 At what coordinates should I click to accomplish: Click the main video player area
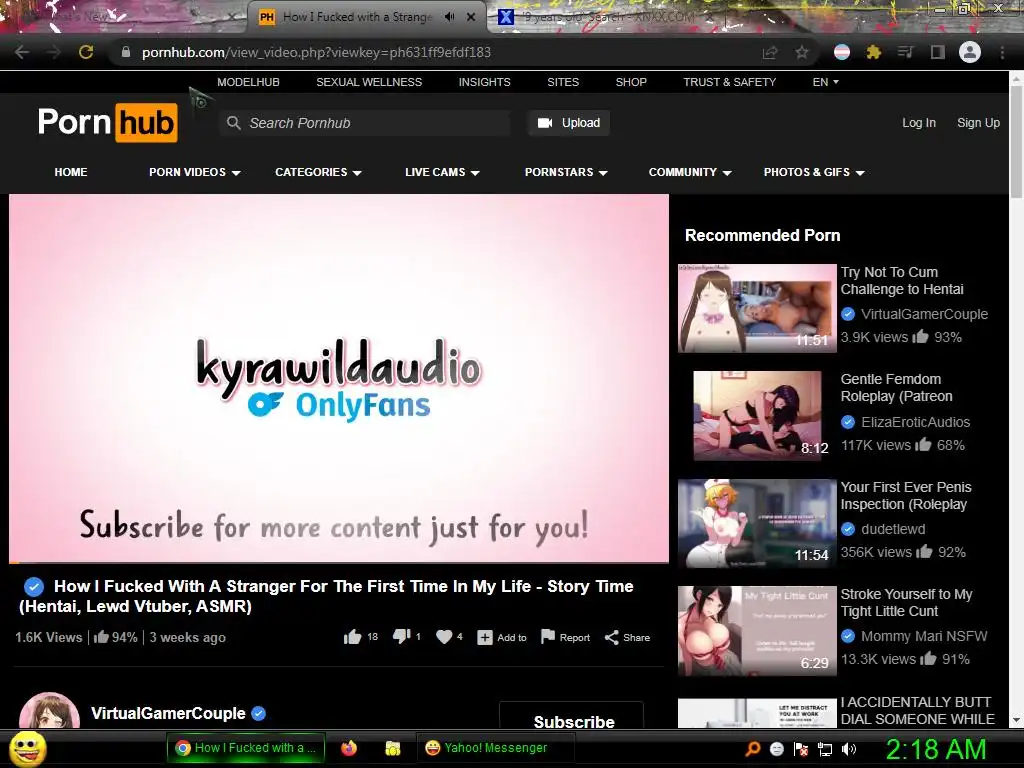pos(339,377)
